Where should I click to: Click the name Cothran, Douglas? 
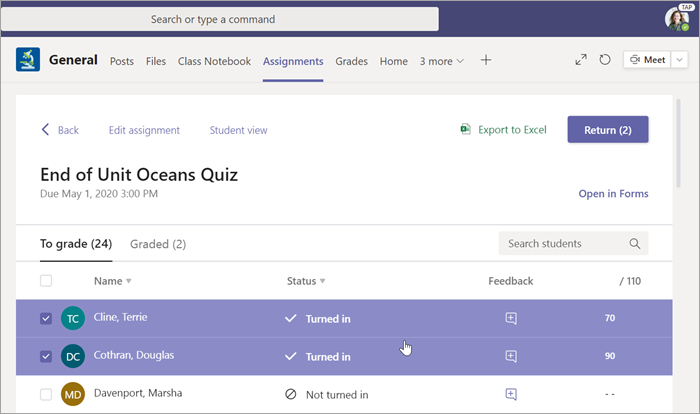click(134, 355)
